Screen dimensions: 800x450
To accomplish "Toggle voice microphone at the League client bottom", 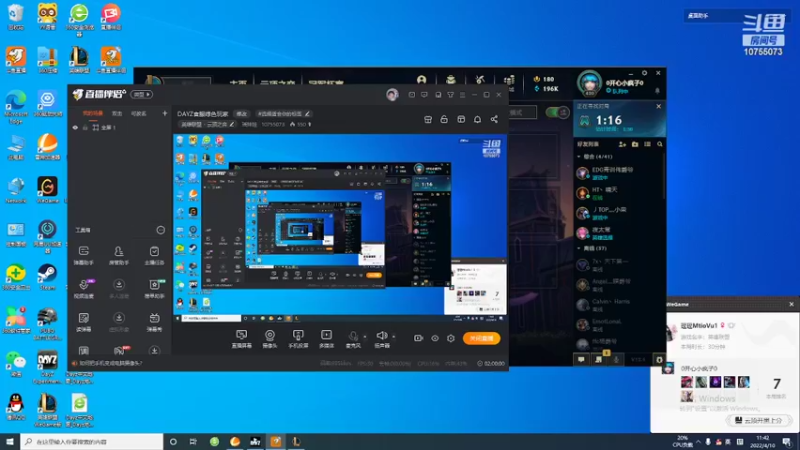I will pyautogui.click(x=616, y=360).
